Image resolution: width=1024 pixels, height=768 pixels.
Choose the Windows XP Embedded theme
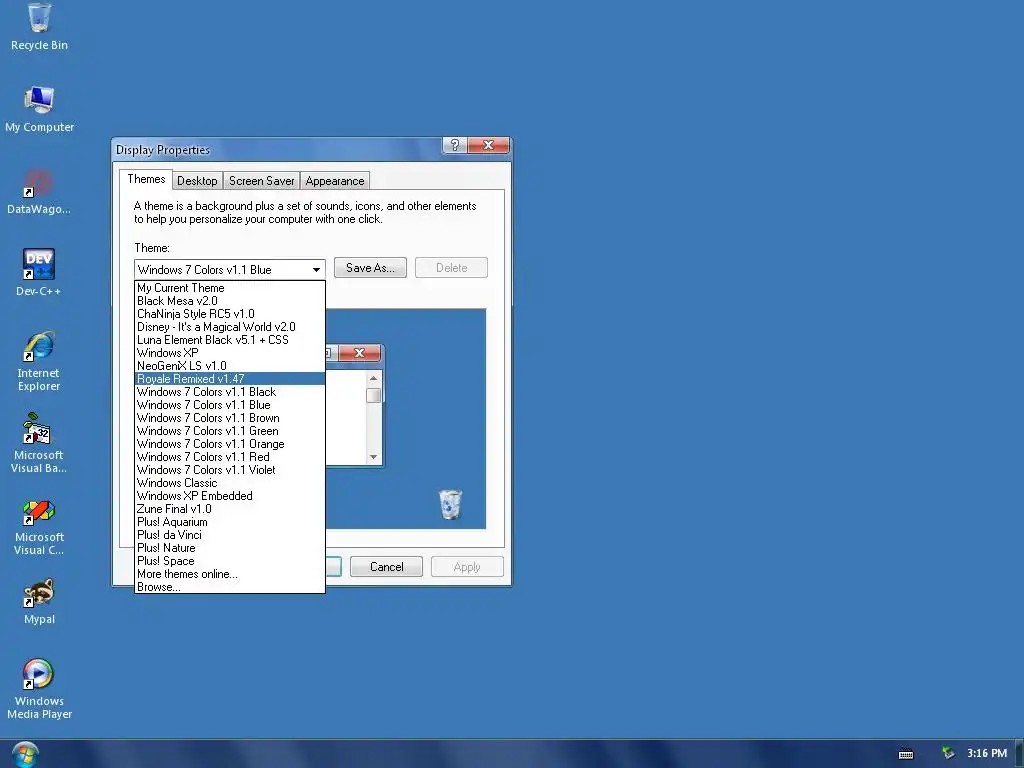click(x=230, y=496)
